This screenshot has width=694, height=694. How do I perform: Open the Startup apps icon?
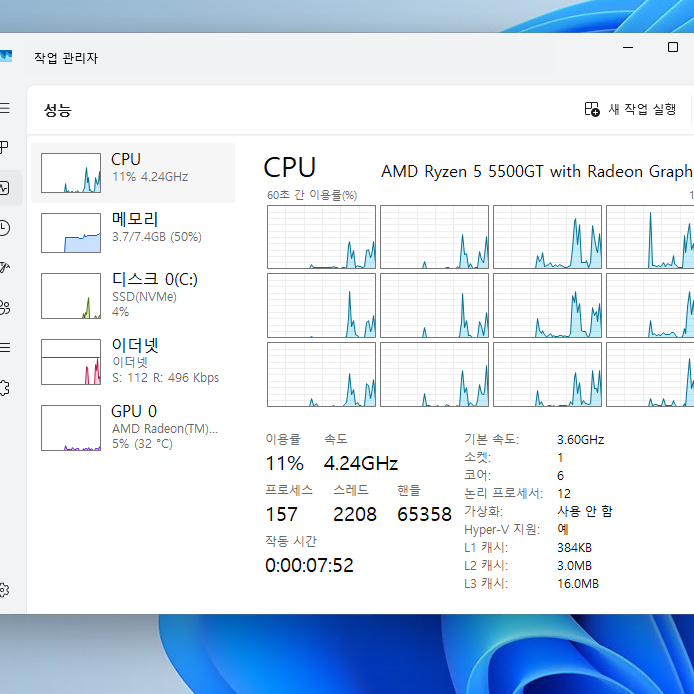(x=4, y=267)
